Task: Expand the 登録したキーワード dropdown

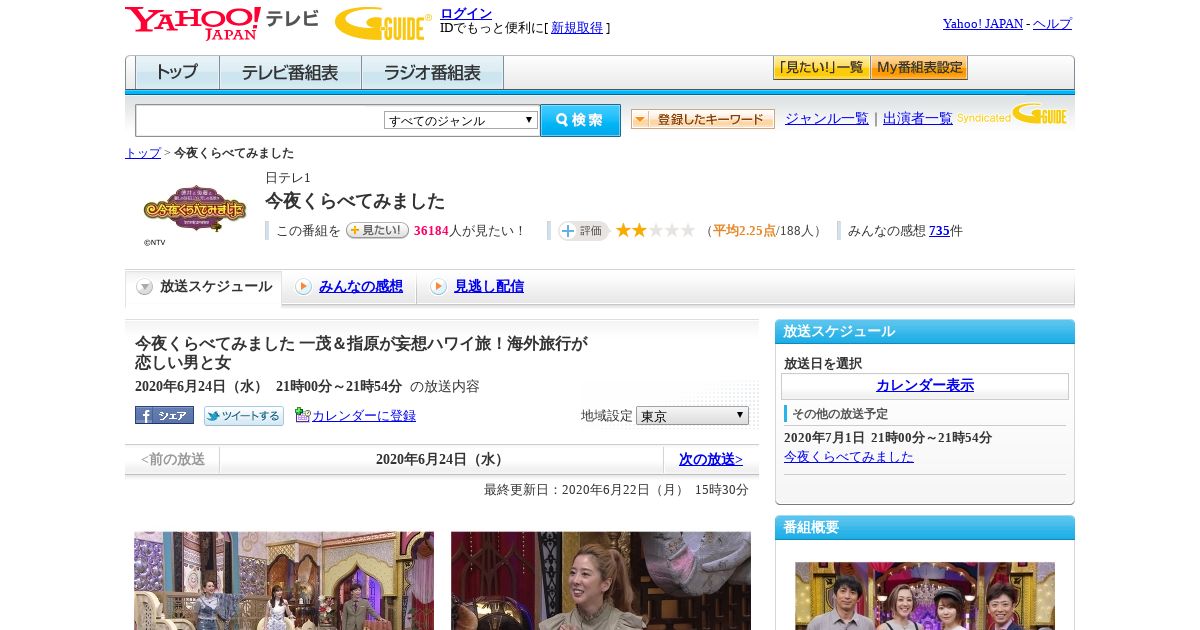Action: (x=702, y=119)
